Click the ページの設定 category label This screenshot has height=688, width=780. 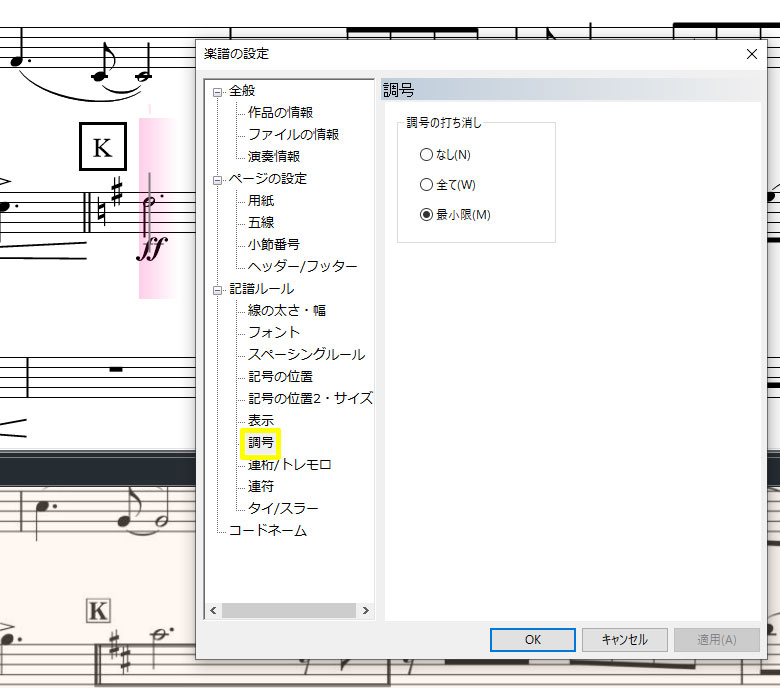[x=268, y=179]
